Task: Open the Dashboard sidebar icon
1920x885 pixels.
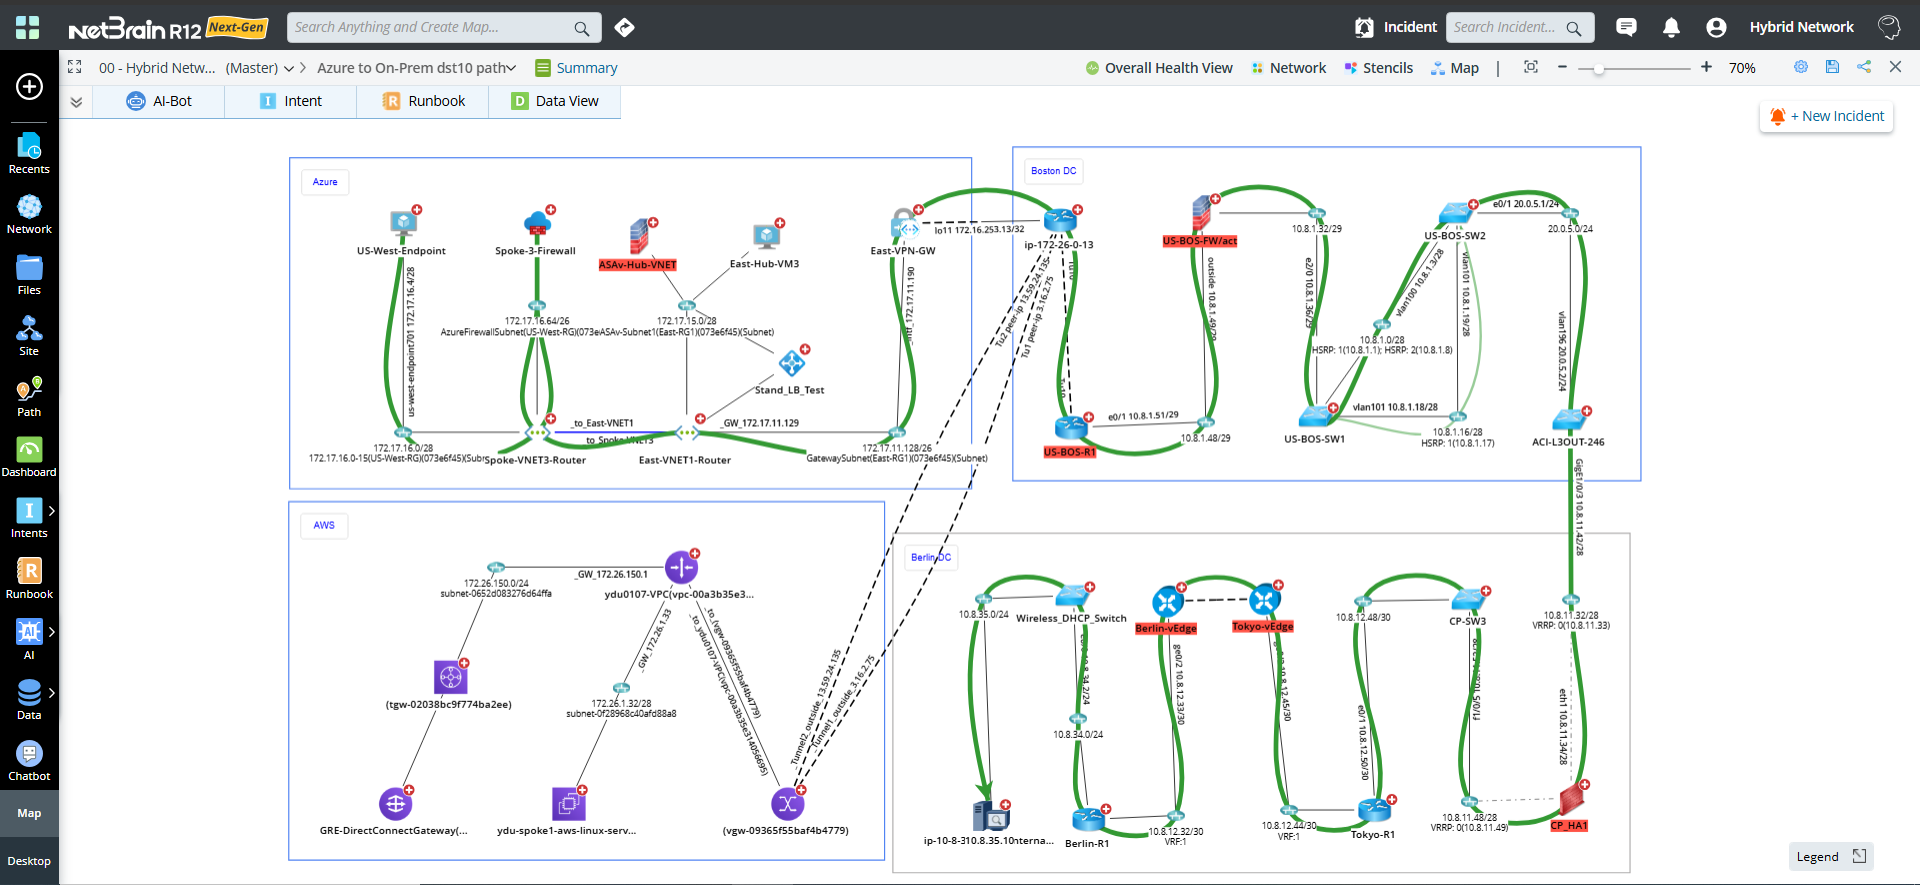Action: (x=29, y=457)
